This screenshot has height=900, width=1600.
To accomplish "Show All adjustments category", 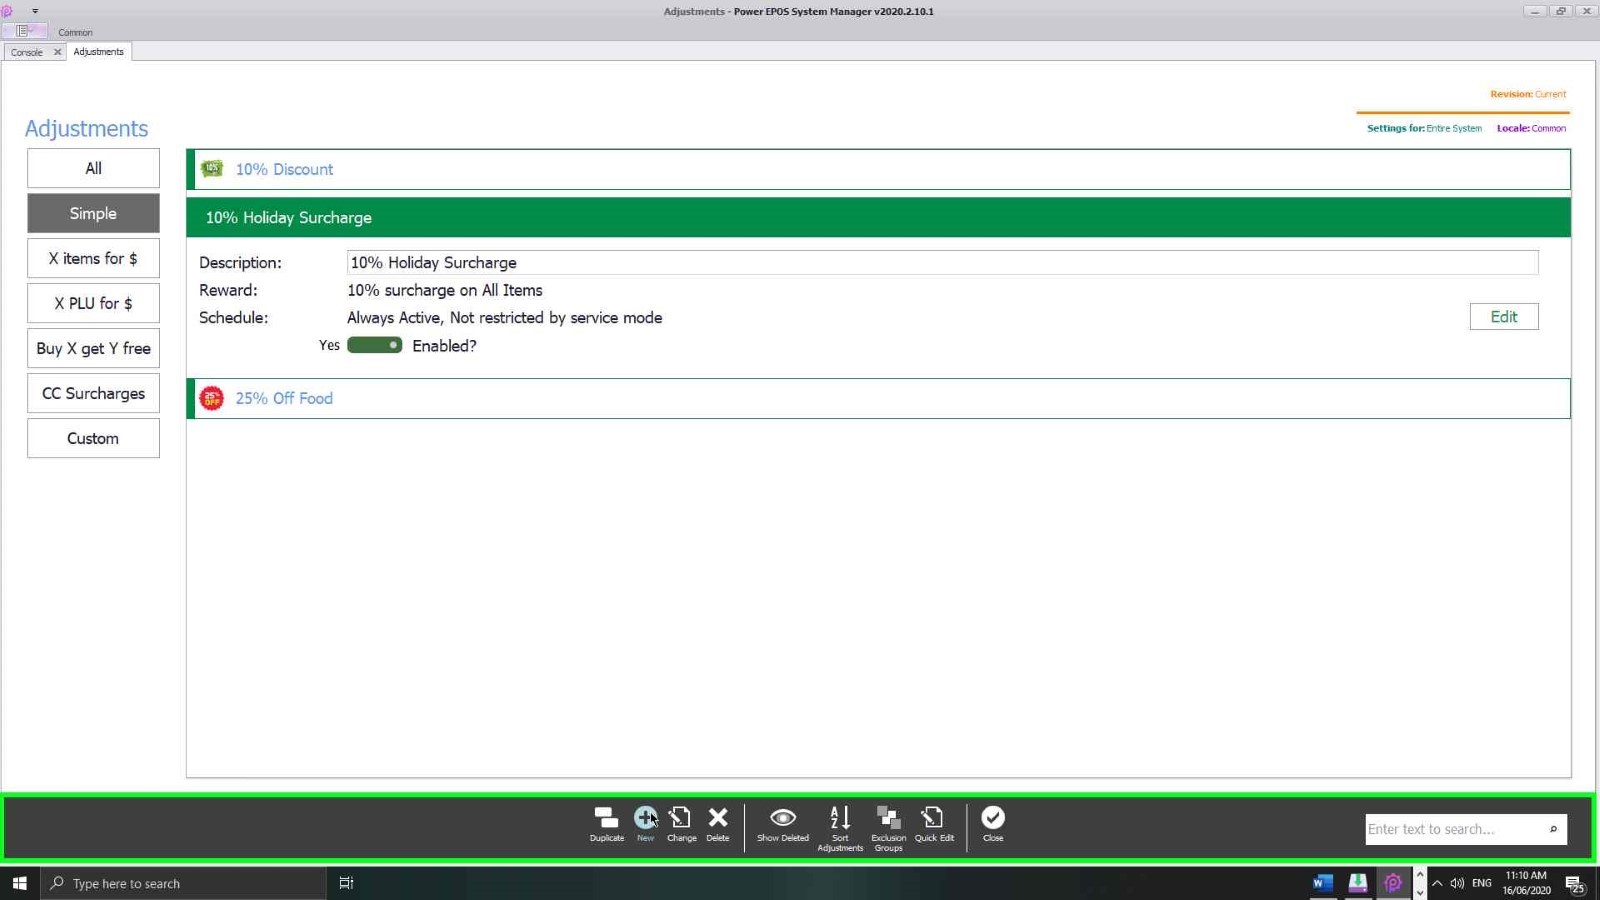I will 93,168.
